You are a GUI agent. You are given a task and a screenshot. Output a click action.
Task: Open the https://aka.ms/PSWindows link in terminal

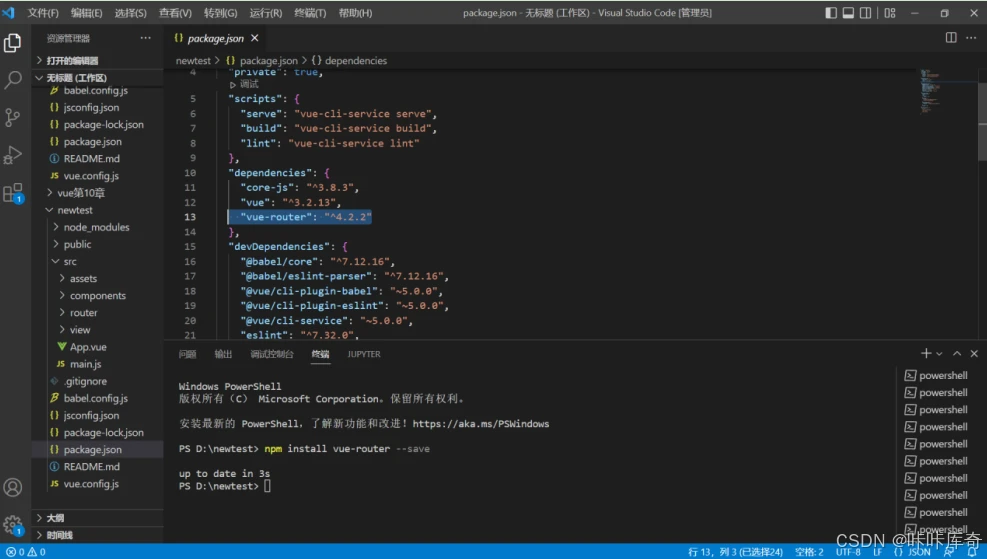pos(481,424)
